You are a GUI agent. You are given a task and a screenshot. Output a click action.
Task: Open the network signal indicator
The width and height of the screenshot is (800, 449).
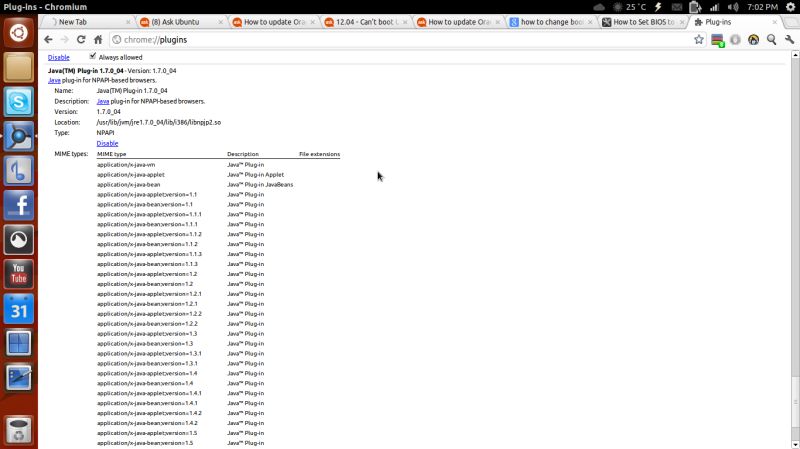(714, 7)
